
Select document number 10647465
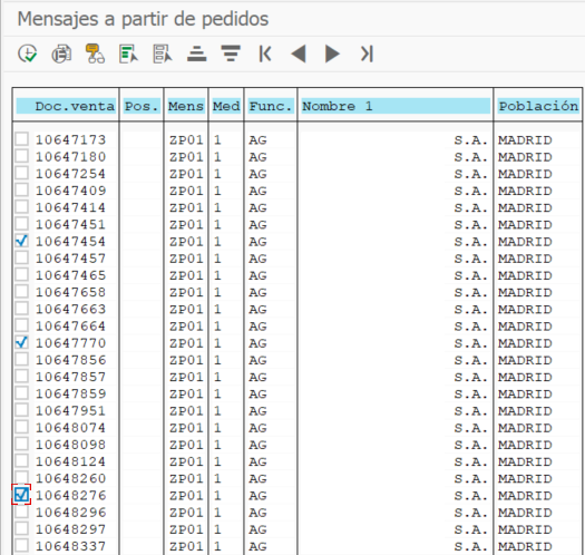pos(71,275)
